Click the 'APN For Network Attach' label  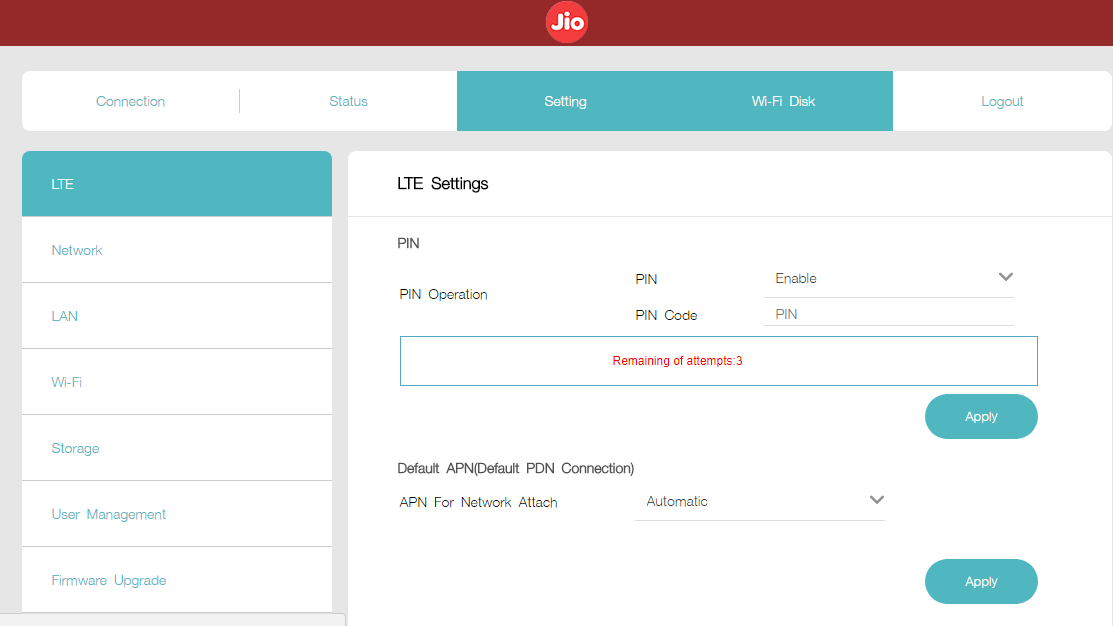click(478, 503)
